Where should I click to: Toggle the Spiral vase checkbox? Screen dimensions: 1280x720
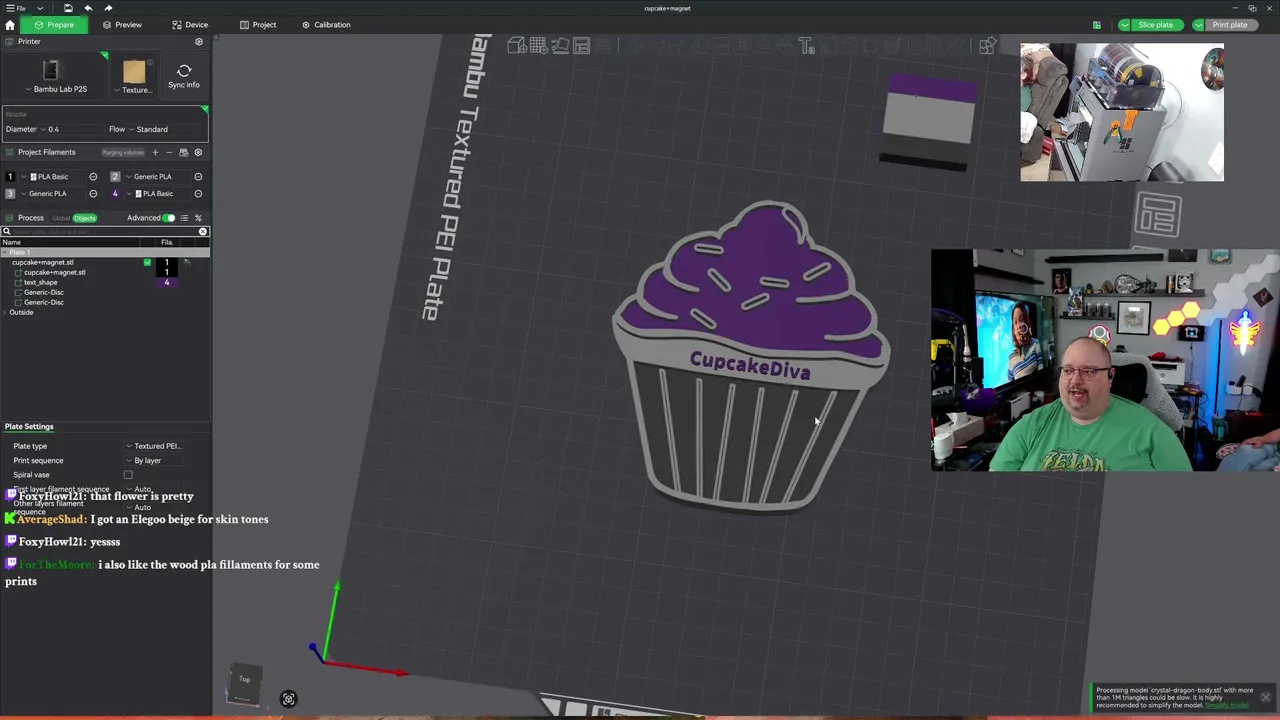tap(128, 475)
